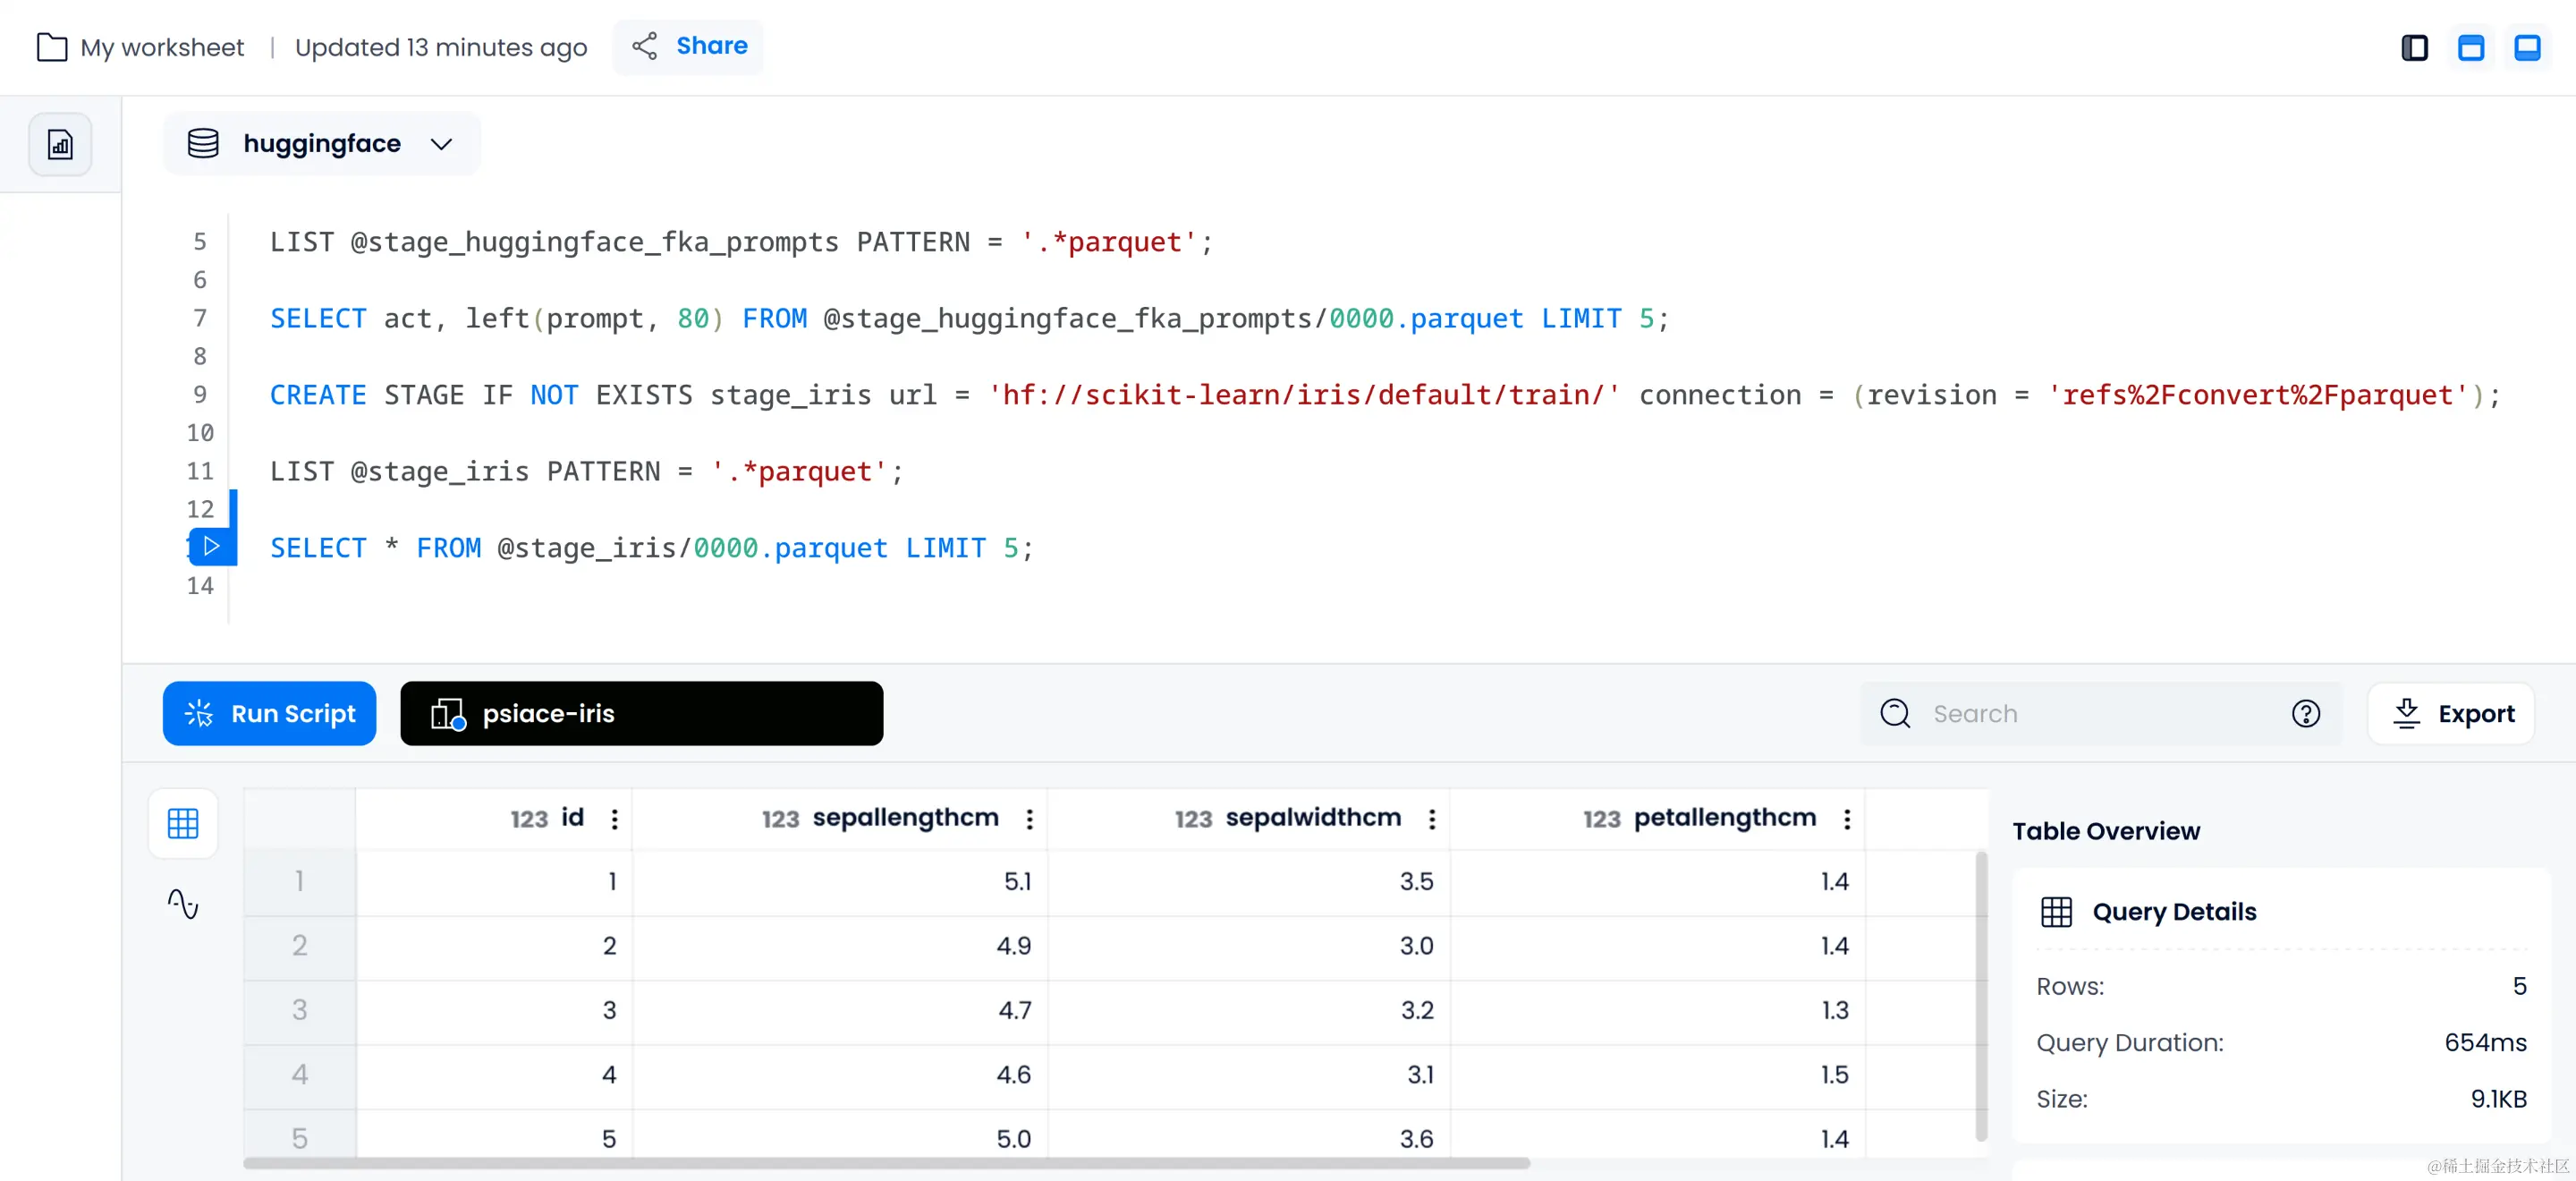The width and height of the screenshot is (2576, 1181).
Task: Click the run query arrow beside line 13
Action: [211, 546]
